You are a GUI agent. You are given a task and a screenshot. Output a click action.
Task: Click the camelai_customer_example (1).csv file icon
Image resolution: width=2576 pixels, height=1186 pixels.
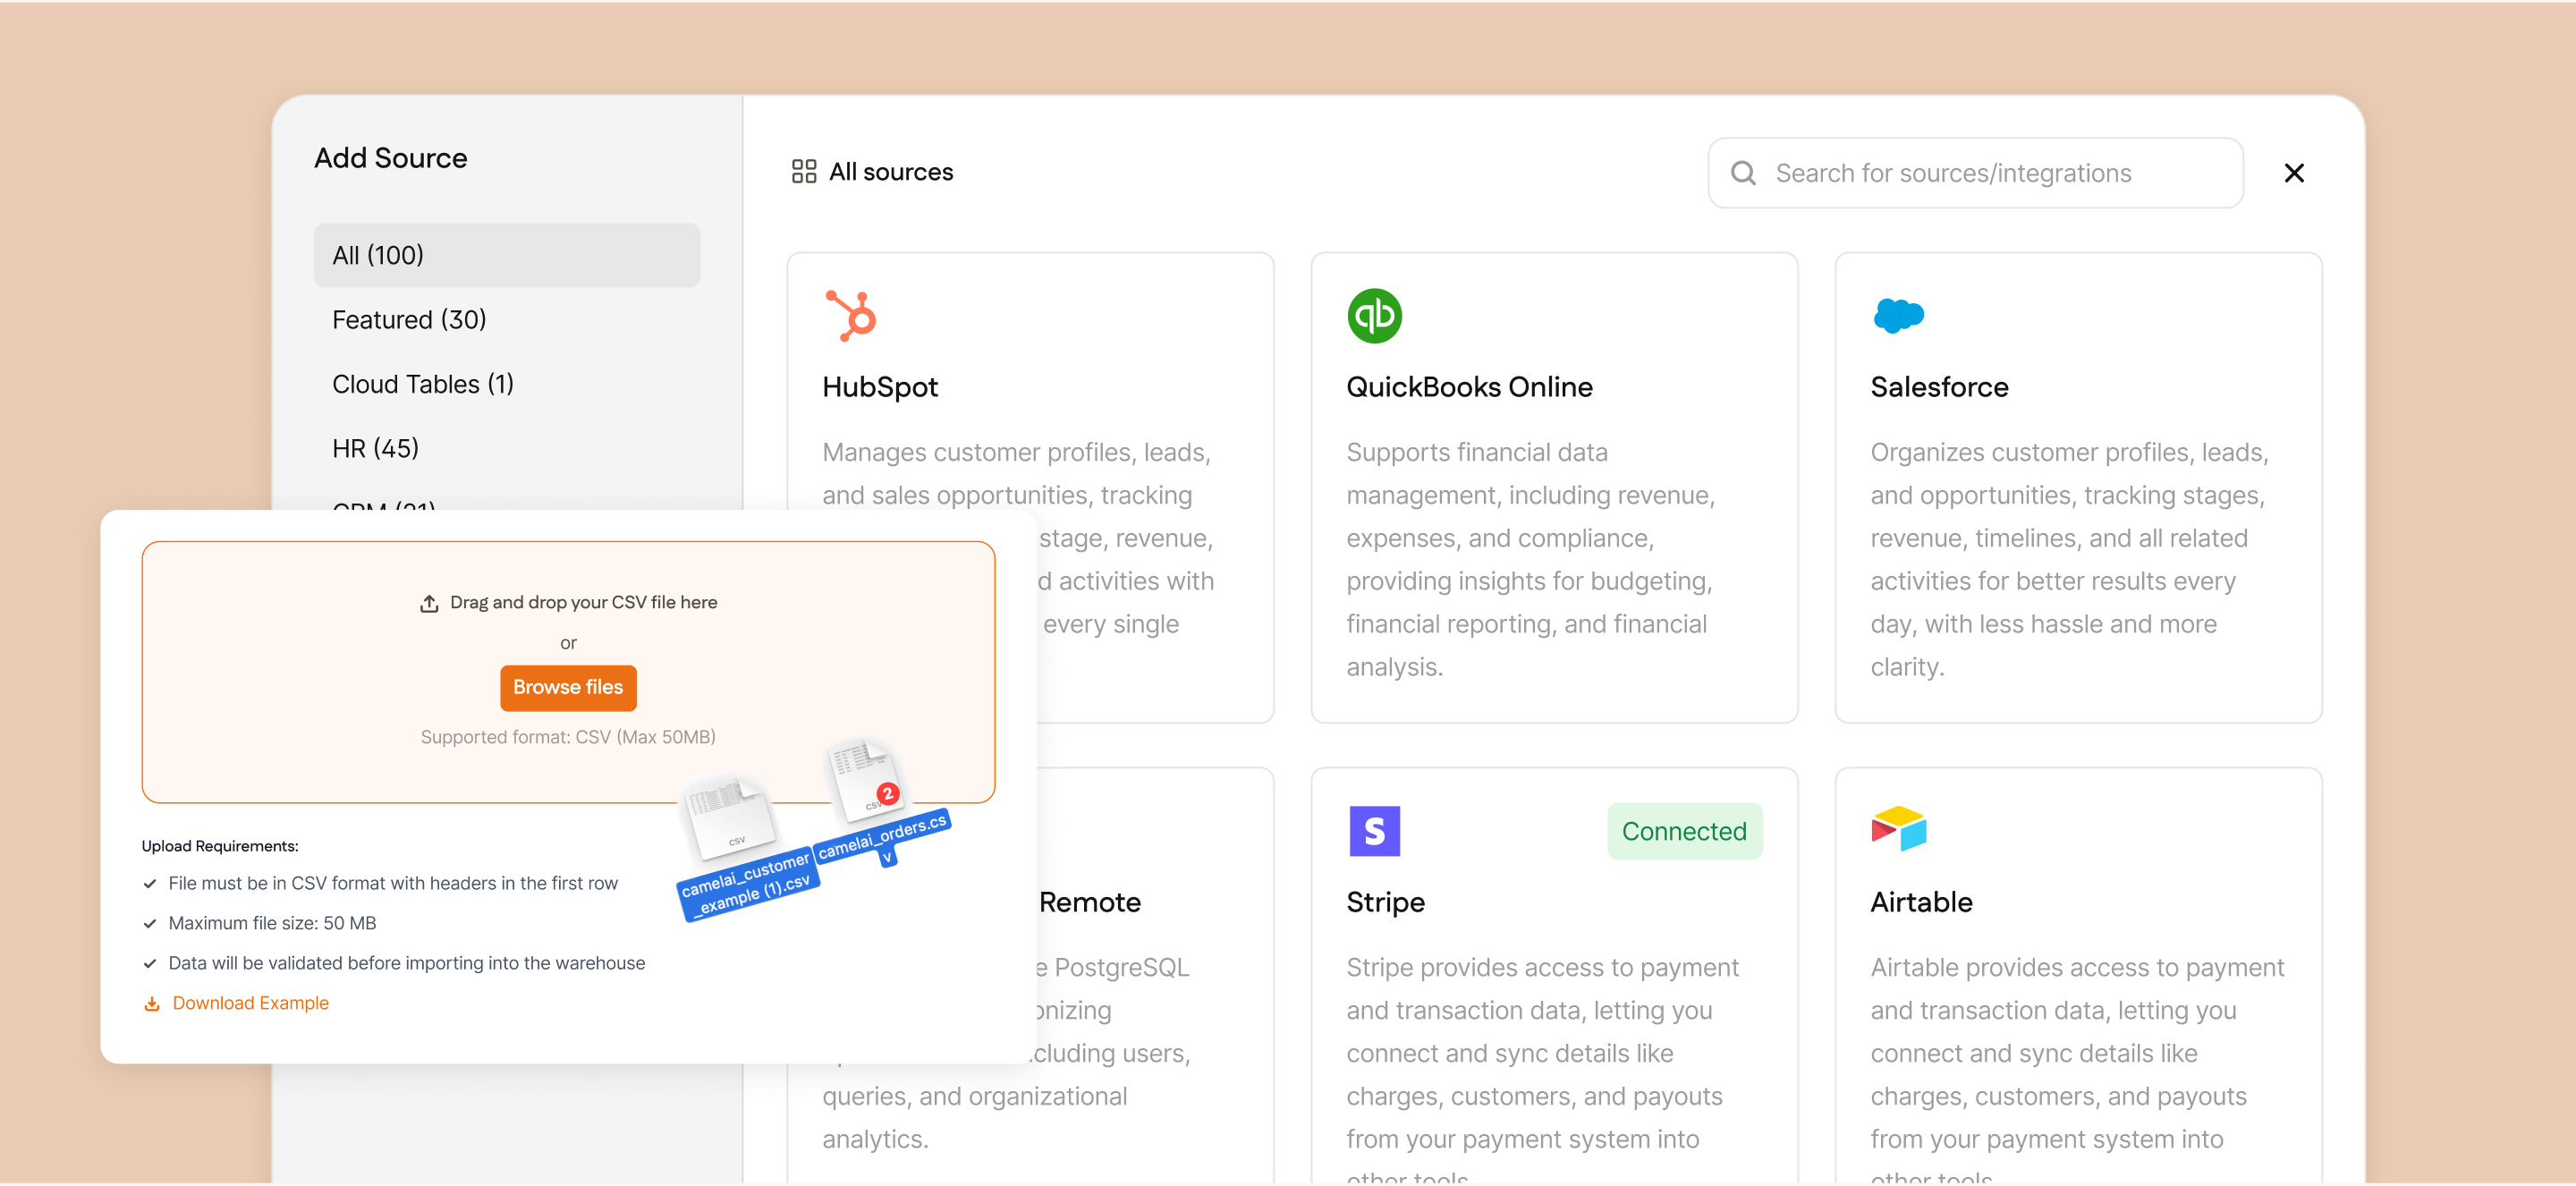(730, 819)
